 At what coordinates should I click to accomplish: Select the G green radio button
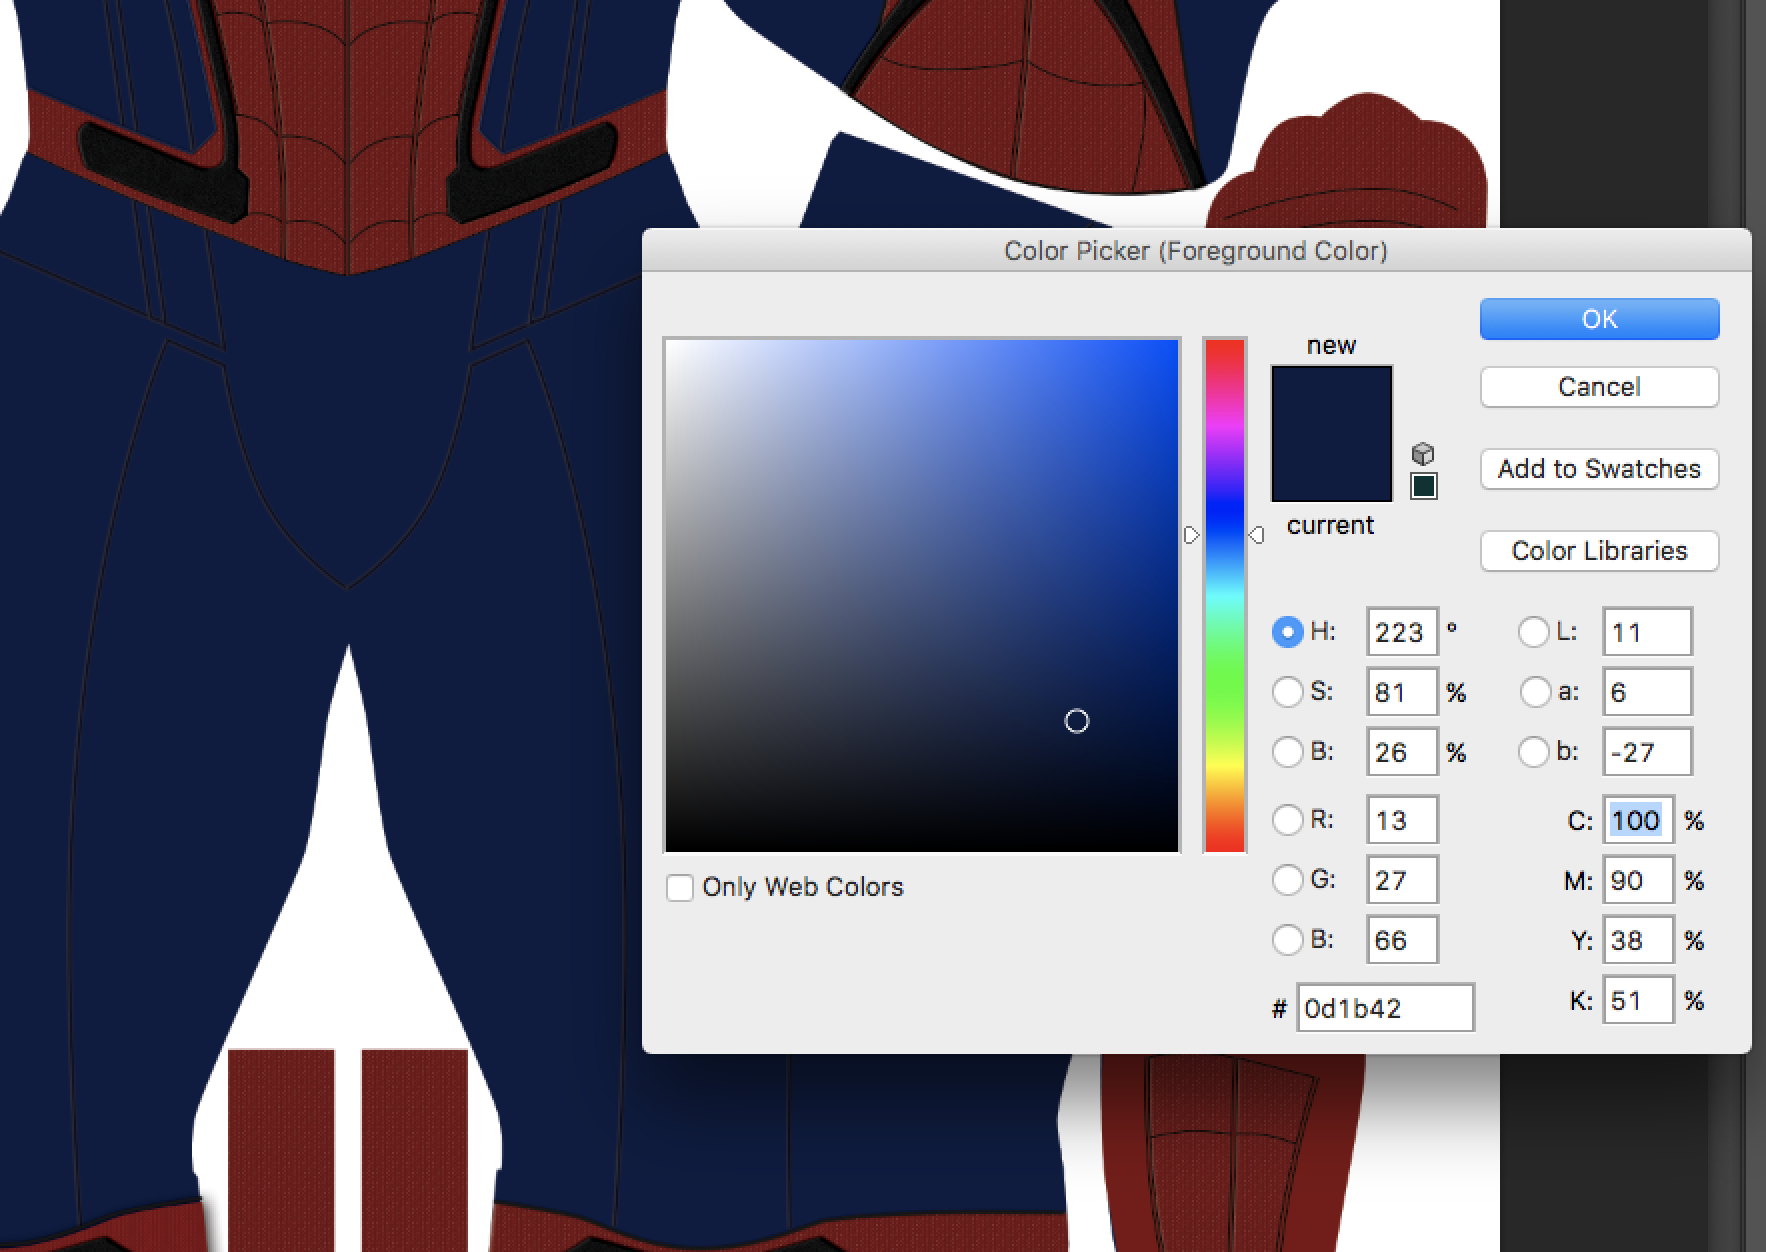click(1287, 880)
